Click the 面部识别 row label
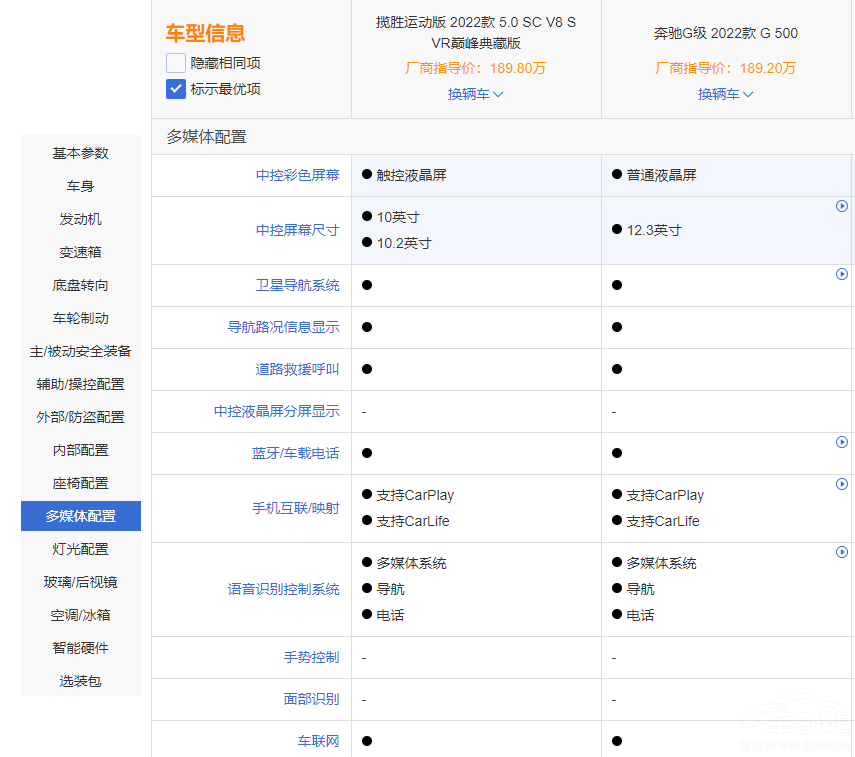 [312, 699]
